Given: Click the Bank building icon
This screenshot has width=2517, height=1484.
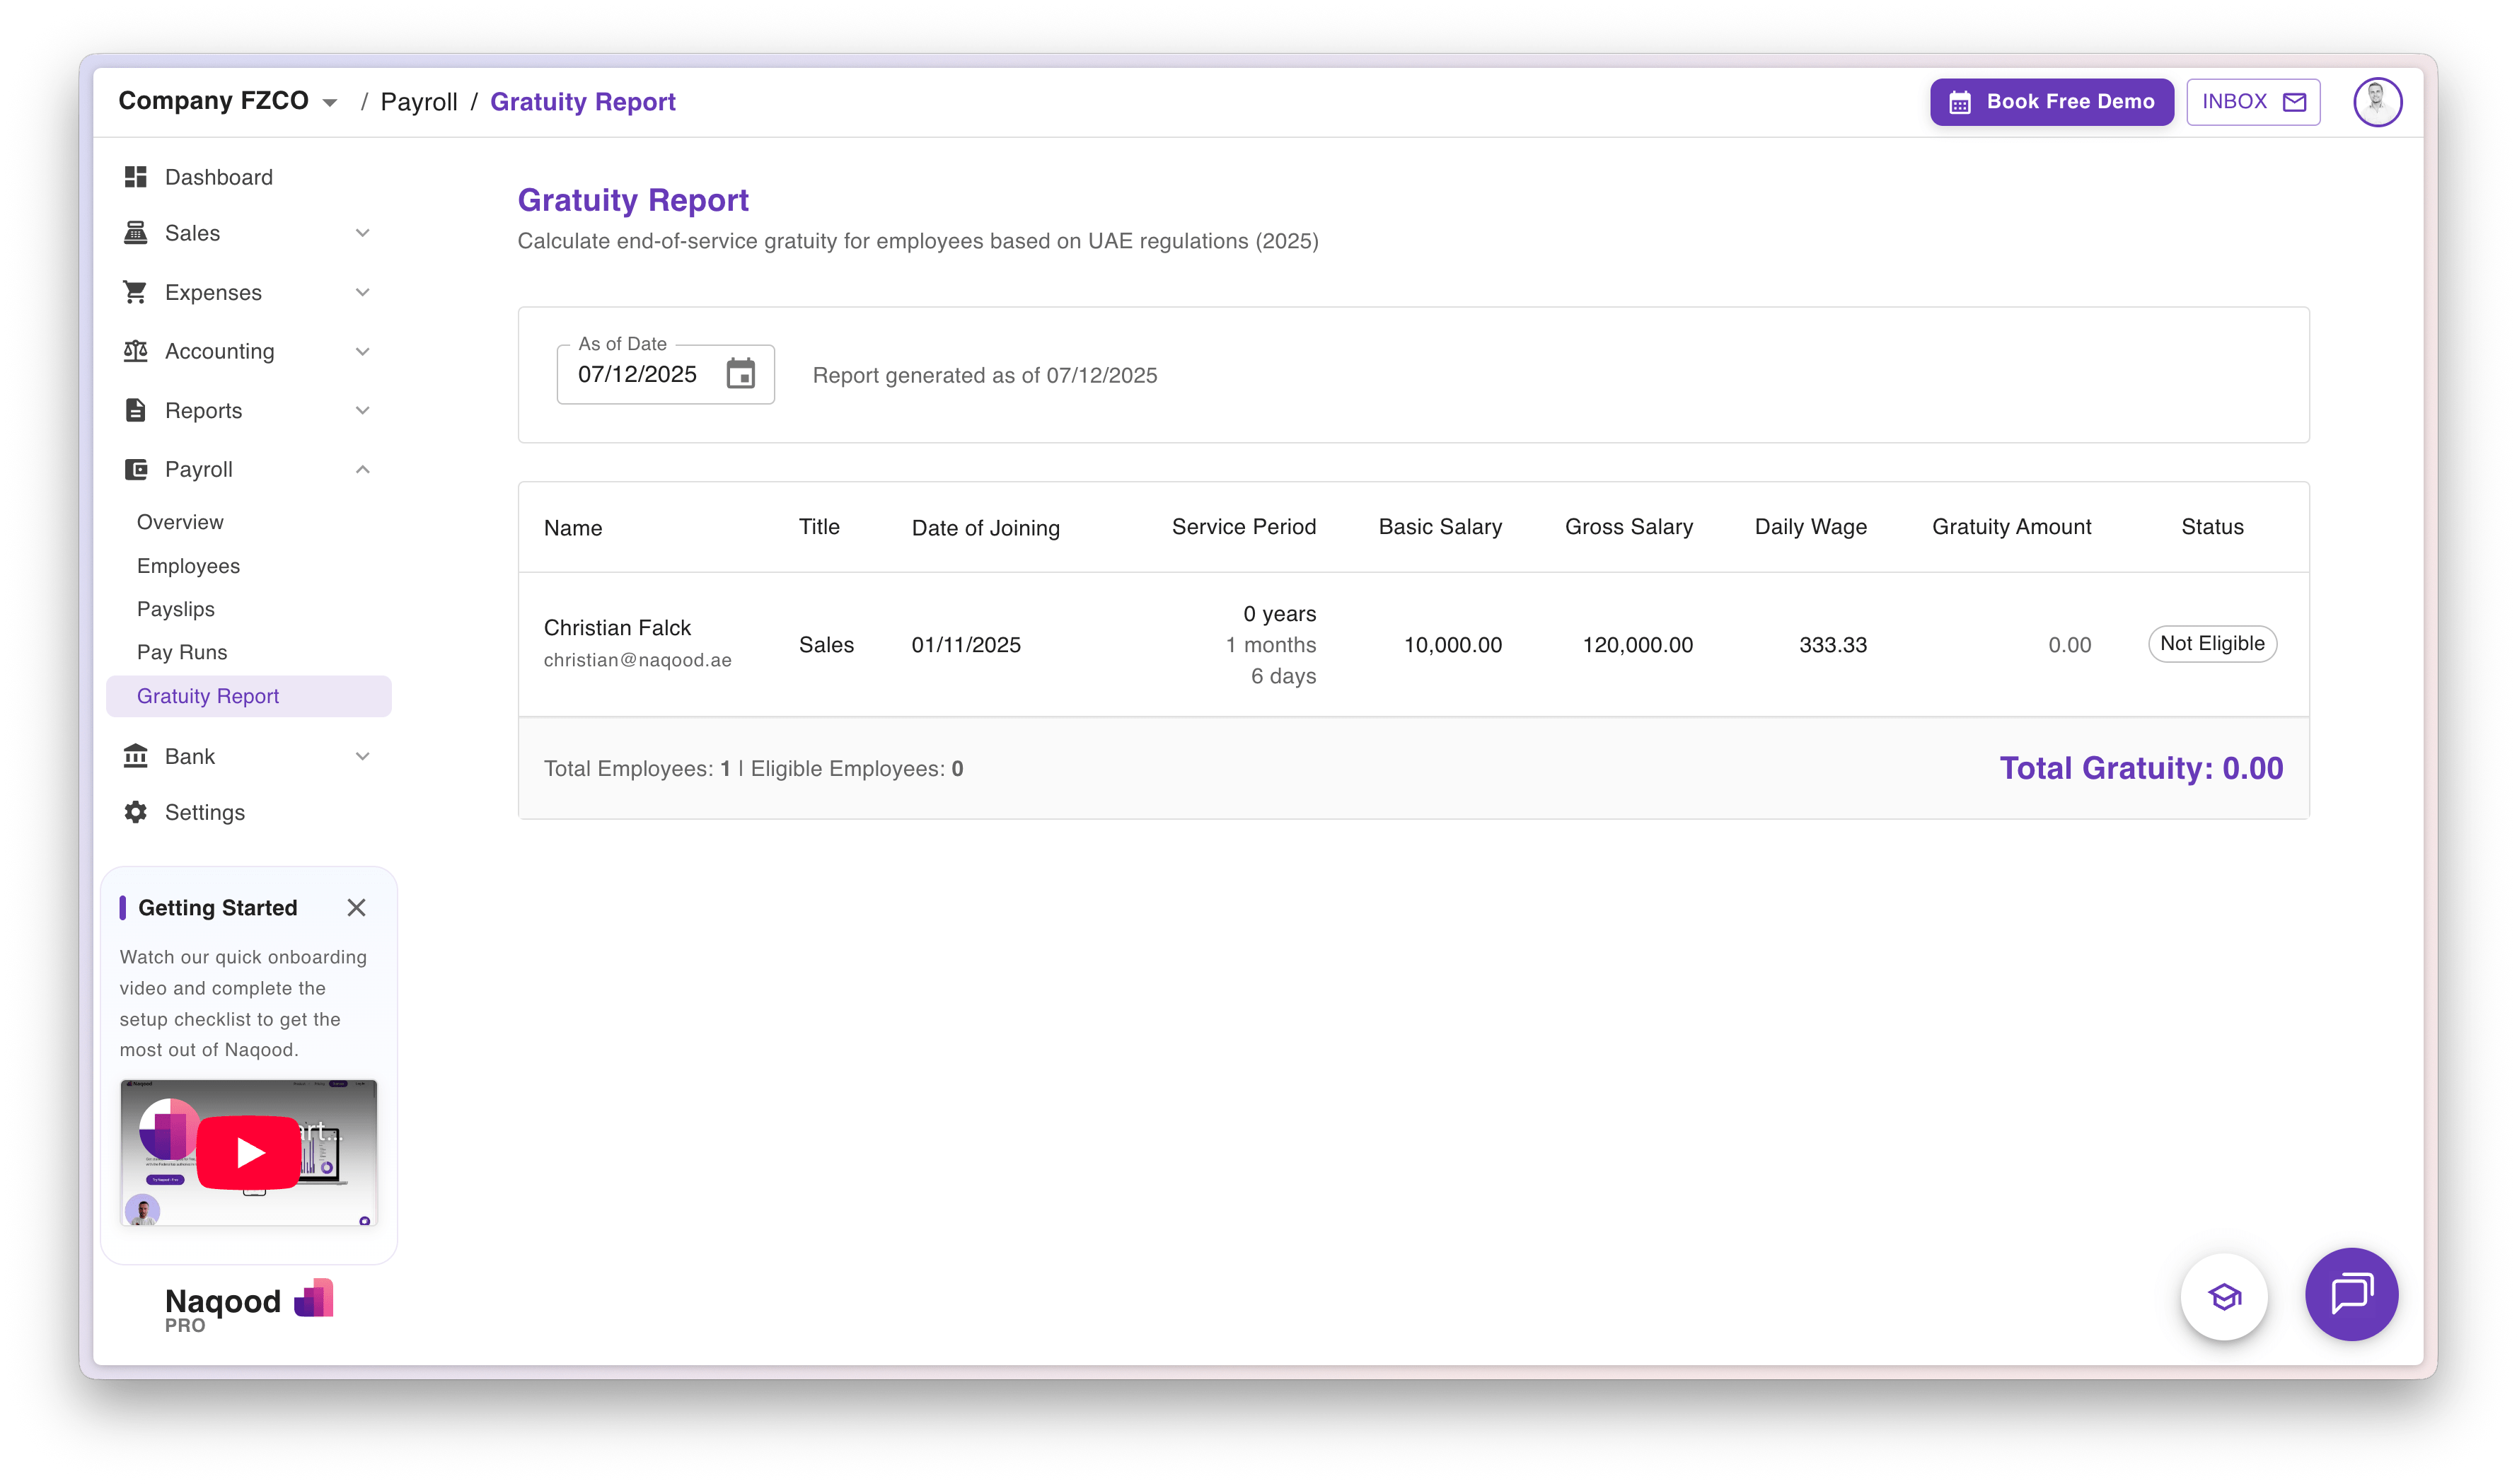Looking at the screenshot, I should 136,756.
